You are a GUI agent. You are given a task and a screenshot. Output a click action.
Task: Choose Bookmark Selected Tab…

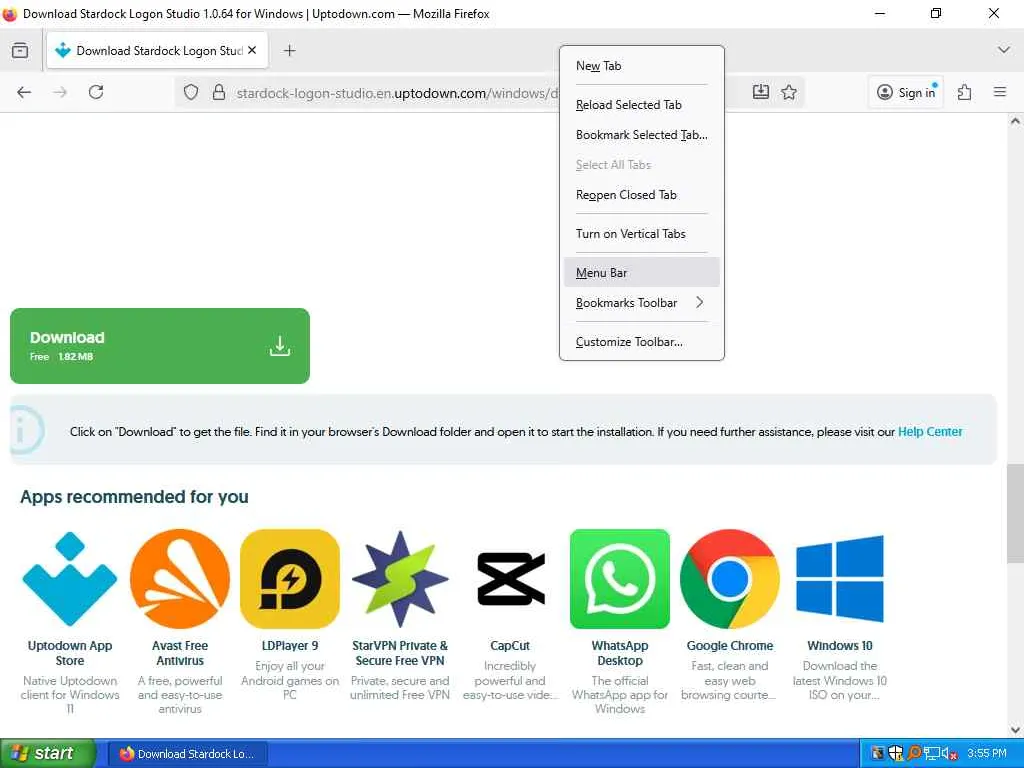tap(641, 135)
